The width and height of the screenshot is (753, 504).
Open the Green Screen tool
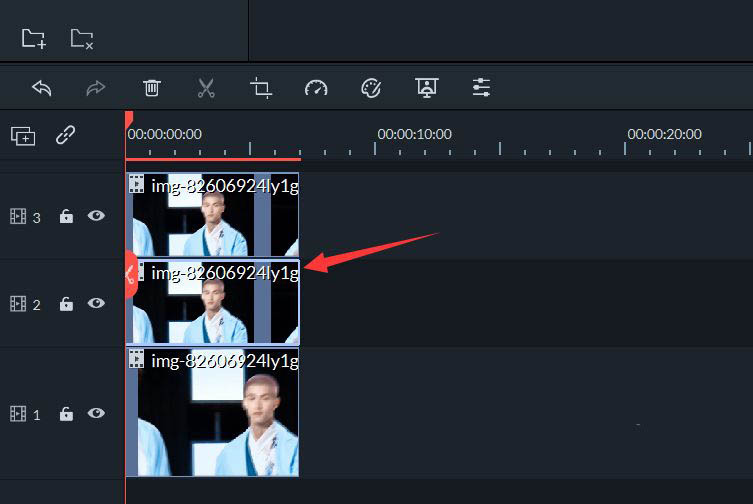point(426,88)
